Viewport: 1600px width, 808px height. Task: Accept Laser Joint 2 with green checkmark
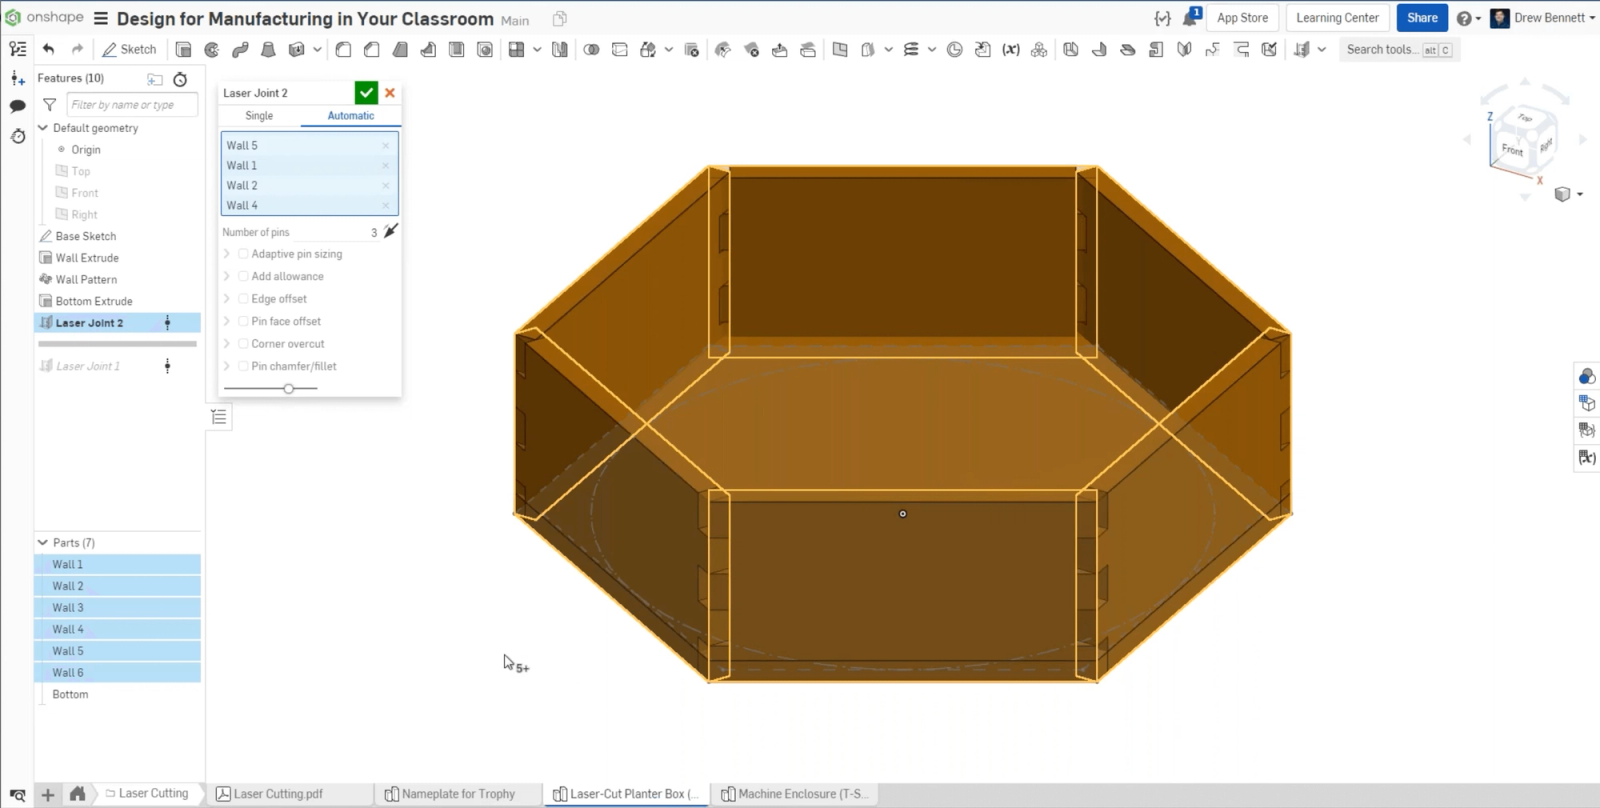[366, 93]
